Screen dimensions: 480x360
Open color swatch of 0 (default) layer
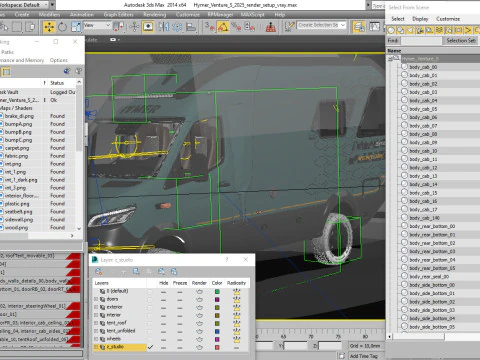(217, 292)
